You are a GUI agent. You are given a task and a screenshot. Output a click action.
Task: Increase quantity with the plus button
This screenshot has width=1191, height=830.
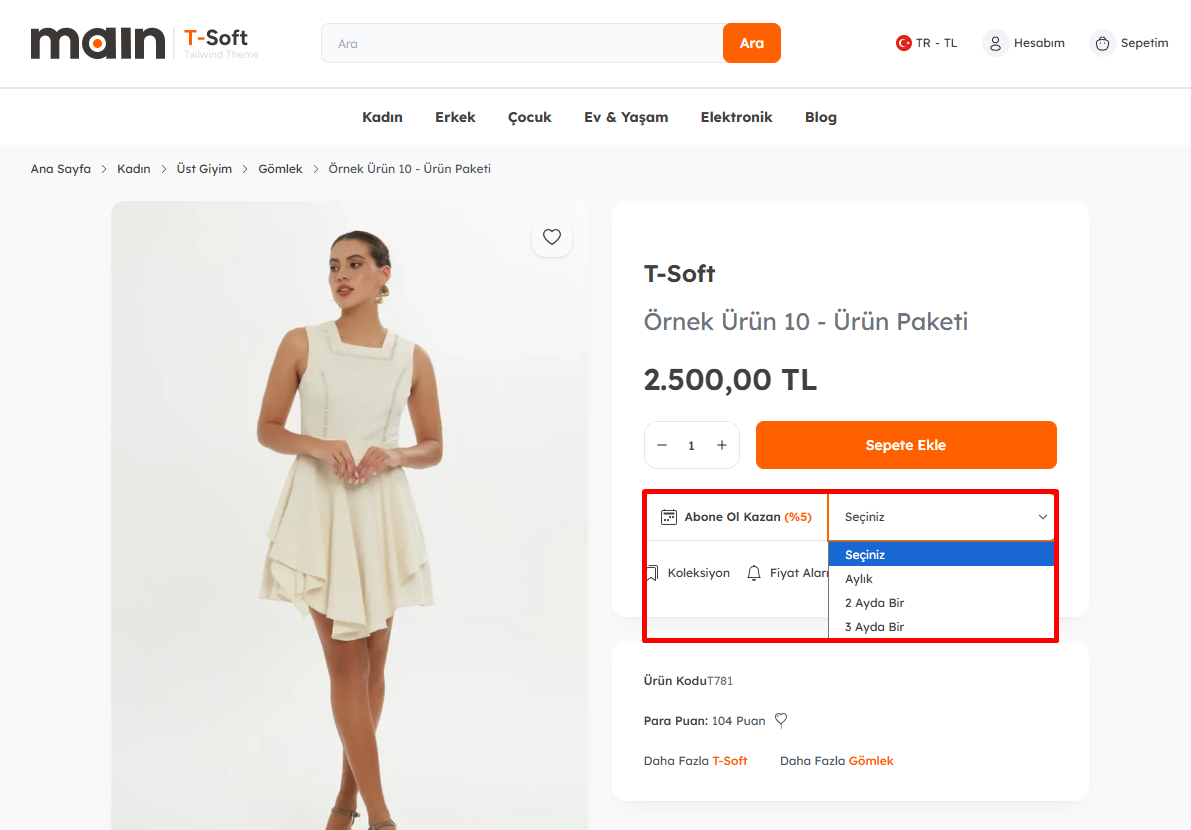tap(722, 445)
